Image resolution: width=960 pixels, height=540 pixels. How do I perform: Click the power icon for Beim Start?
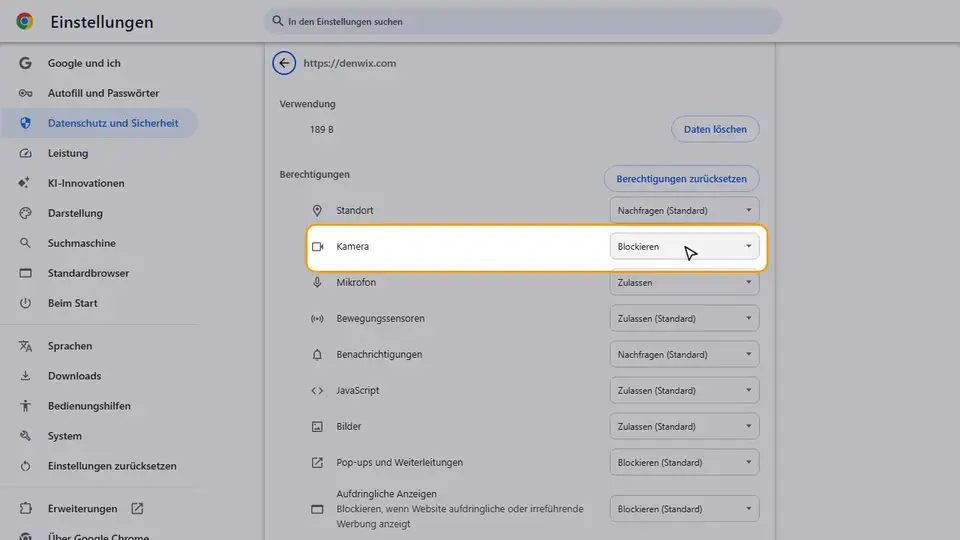[25, 303]
